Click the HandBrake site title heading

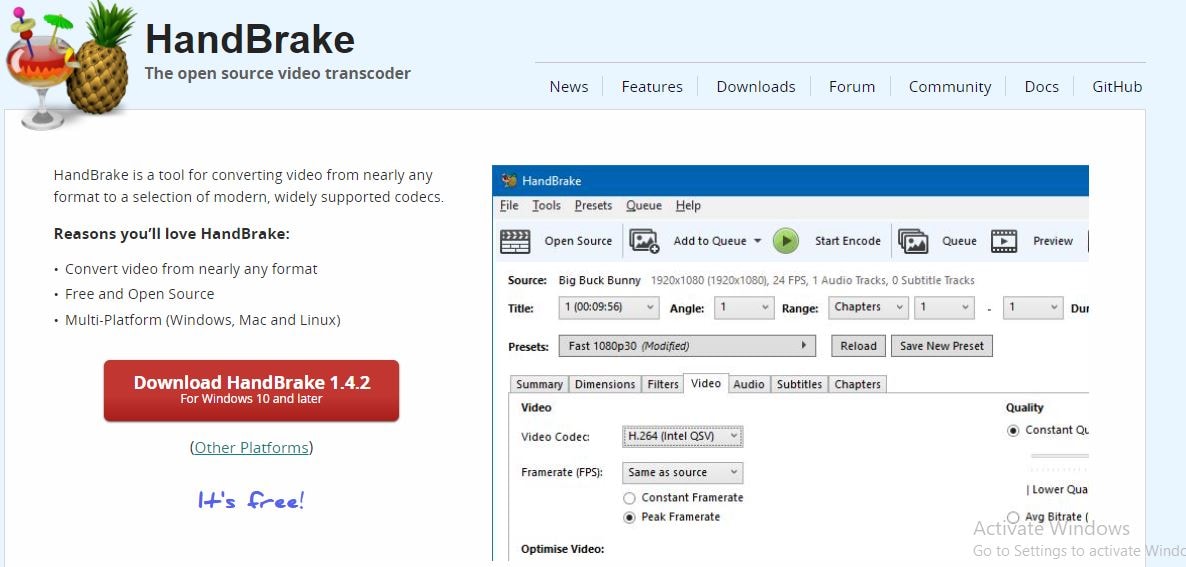250,39
